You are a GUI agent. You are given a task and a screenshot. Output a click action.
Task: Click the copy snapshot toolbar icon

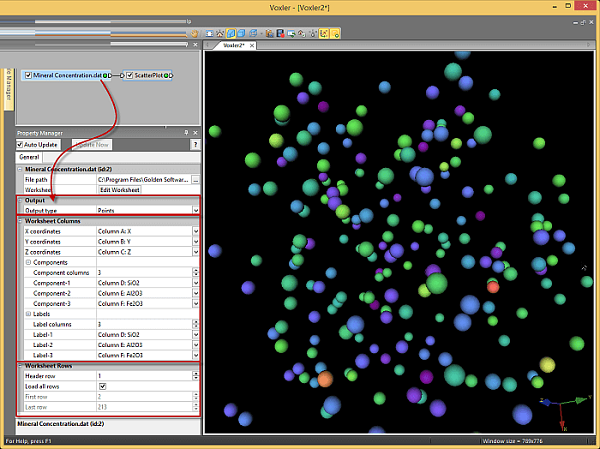[270, 34]
